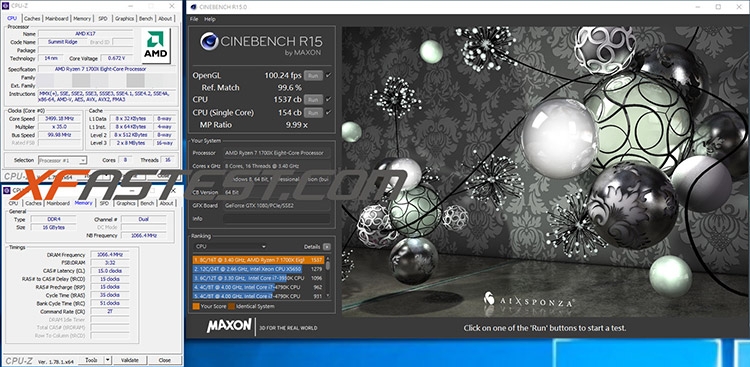Open the Tools dropdown arrow in CPU-Z

(x=108, y=360)
